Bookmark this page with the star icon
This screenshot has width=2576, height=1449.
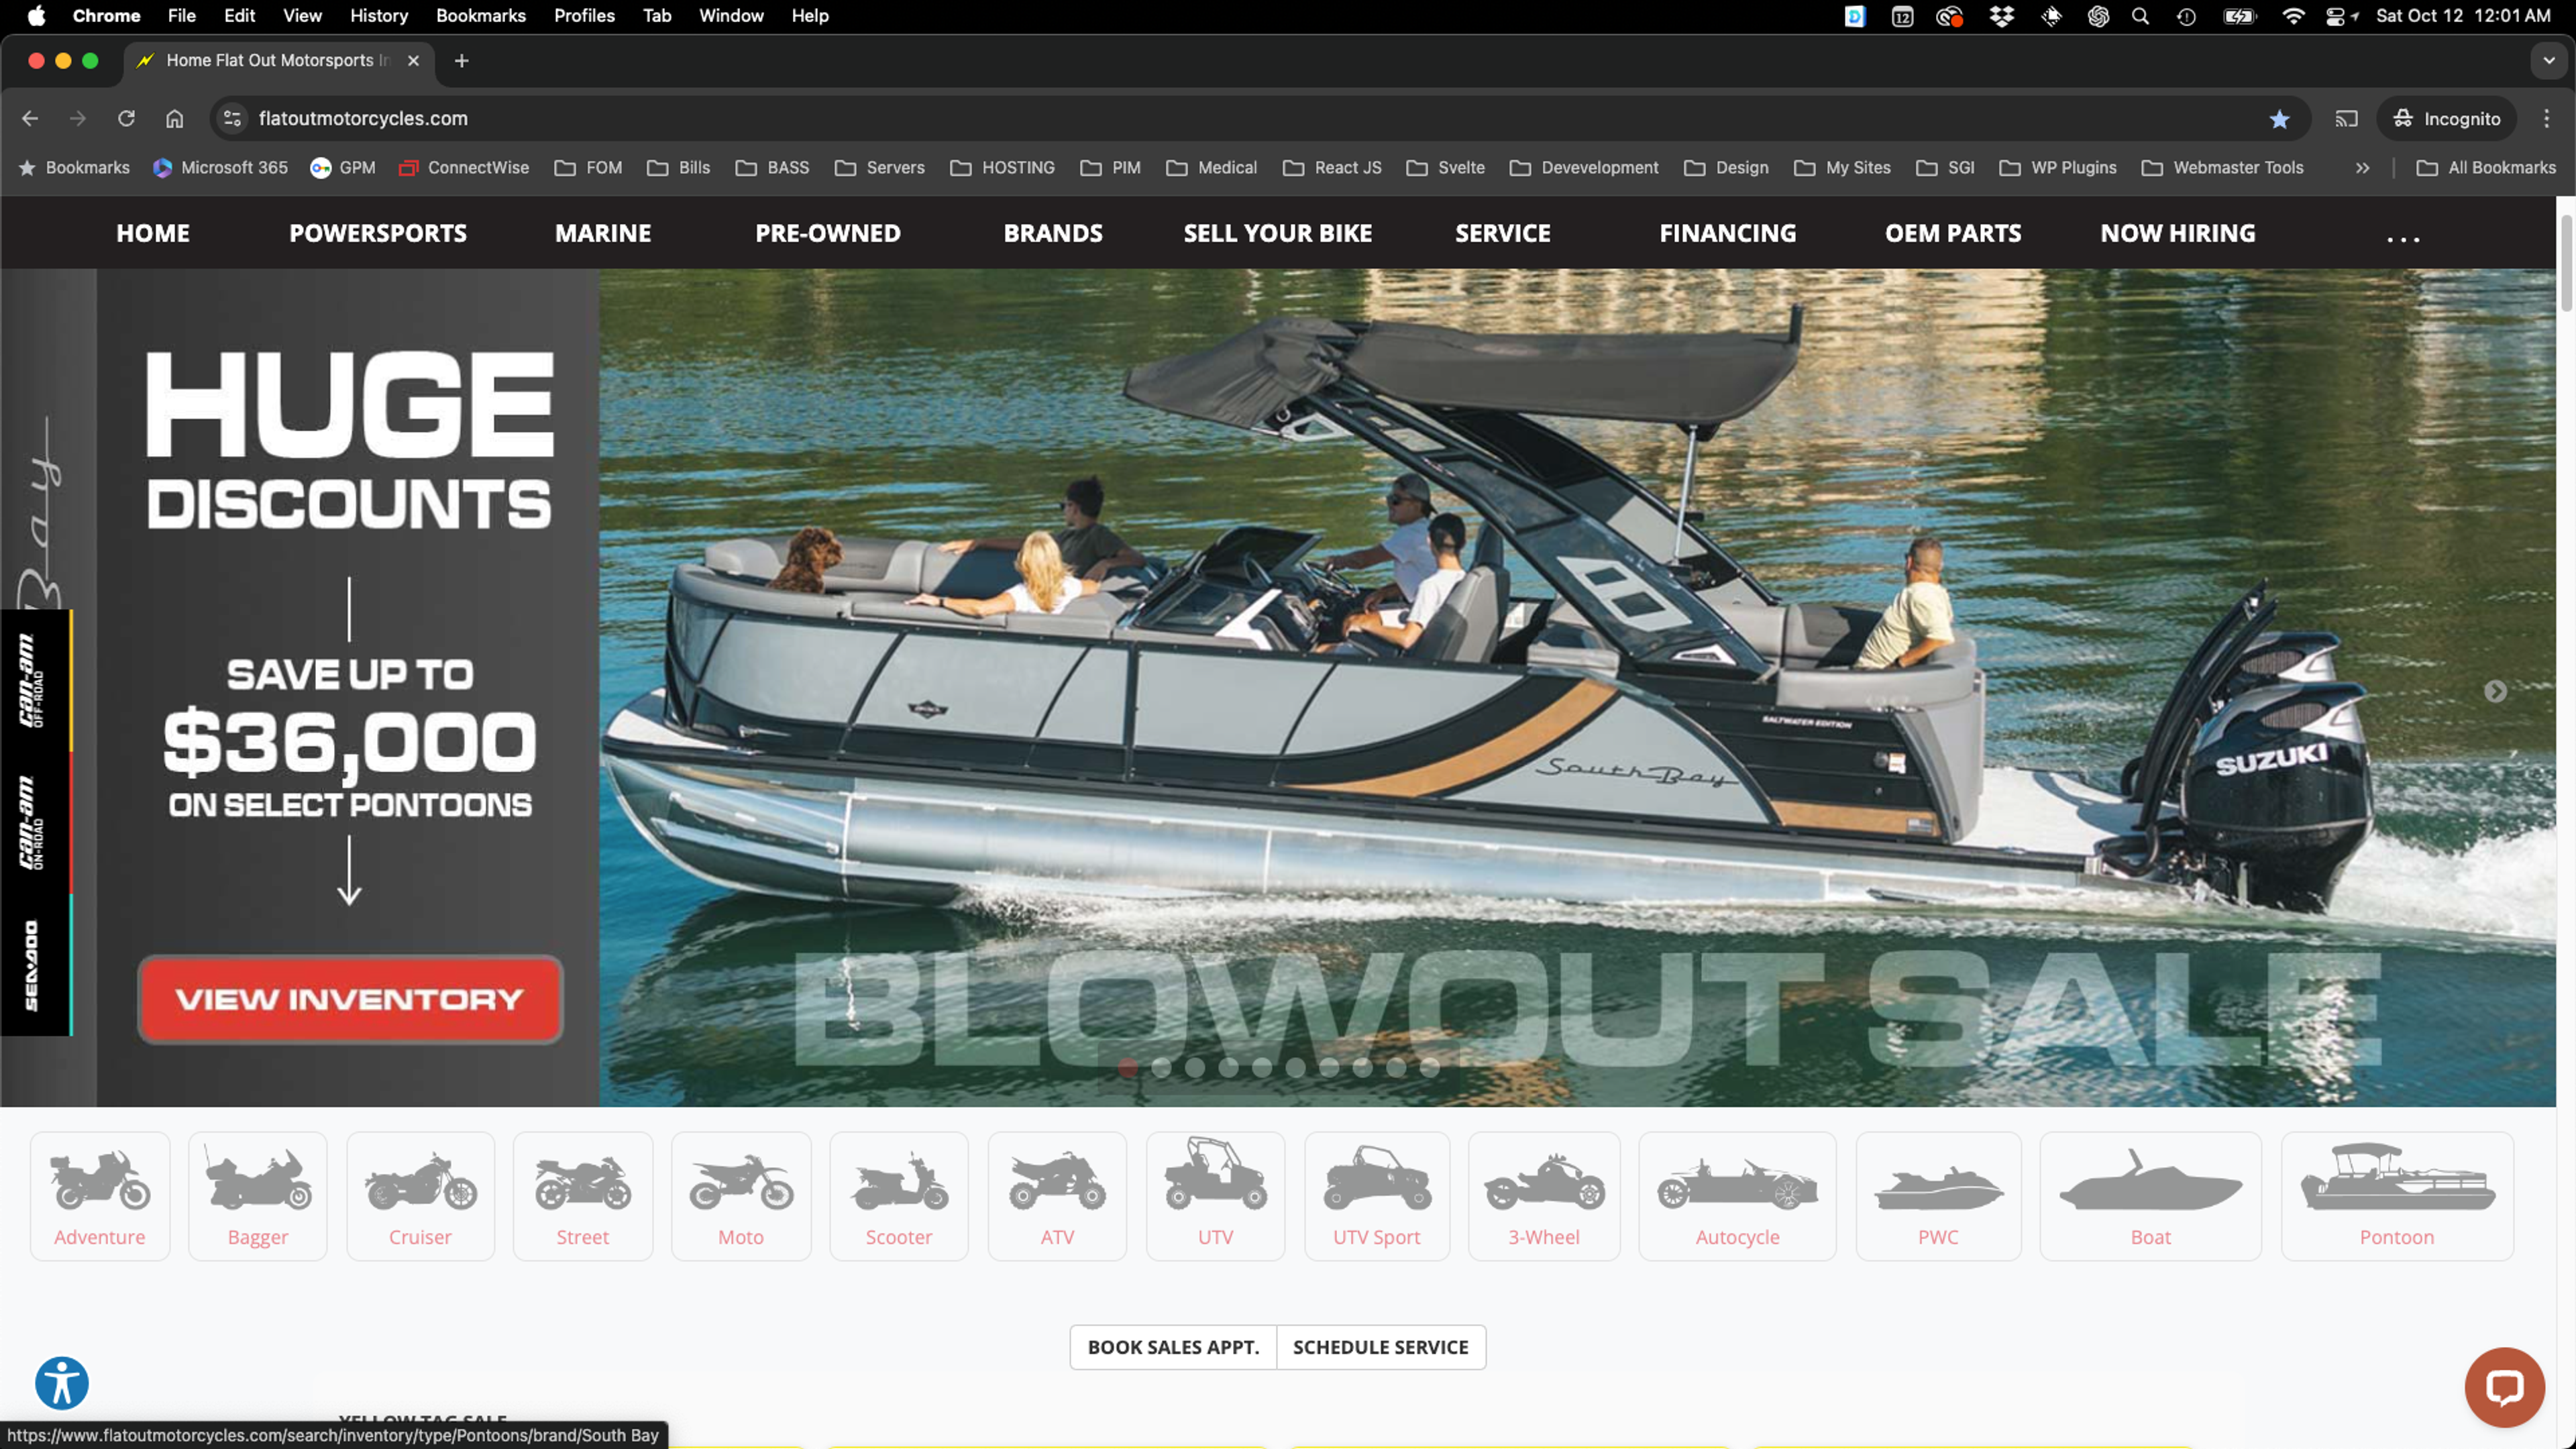tap(2279, 119)
